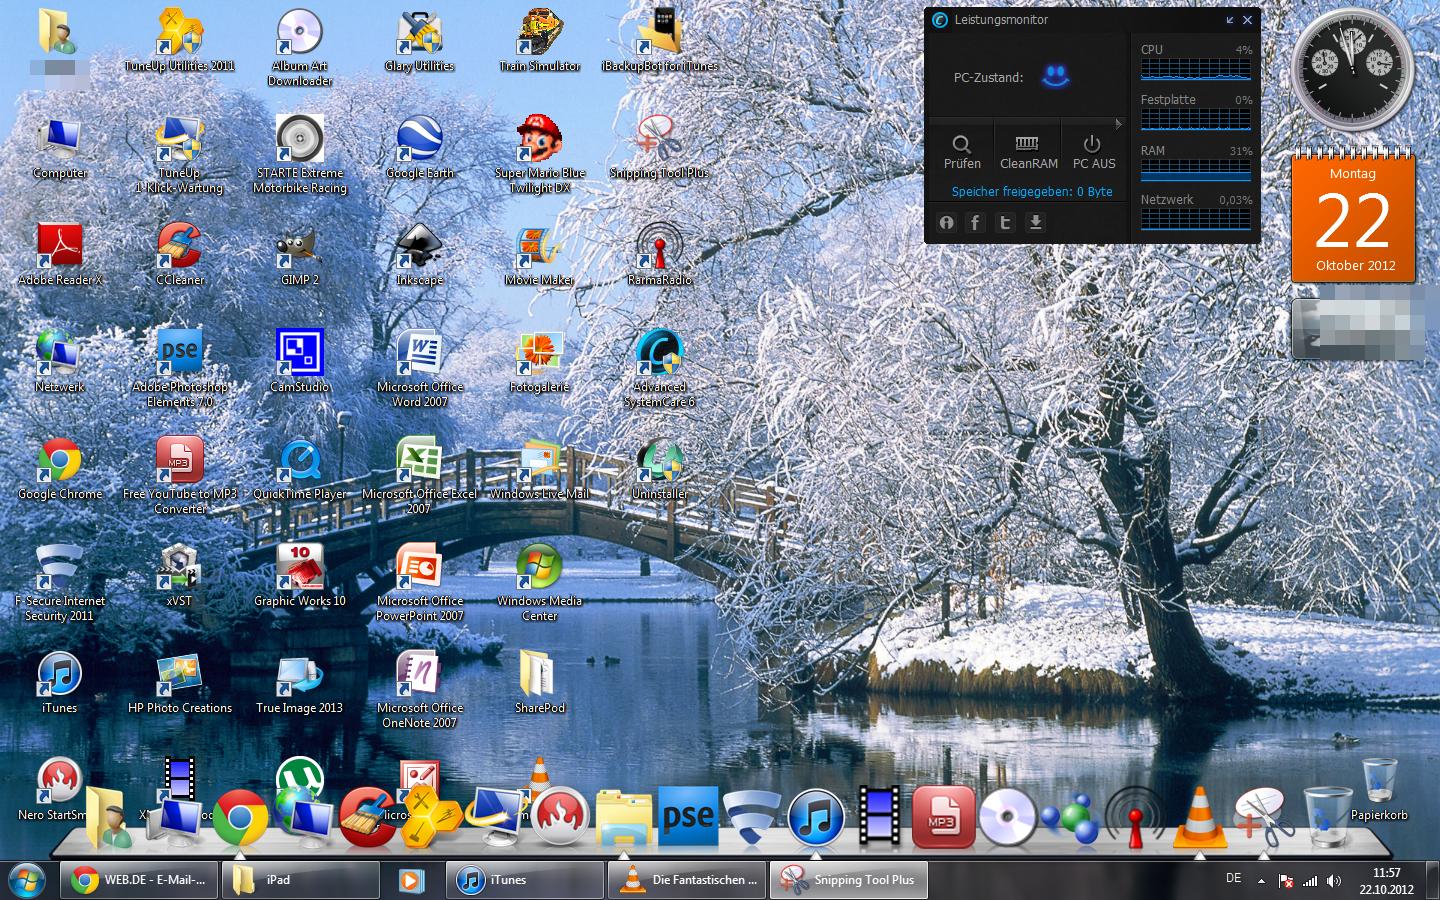
Task: Click the analog clock gadget
Action: (1352, 70)
